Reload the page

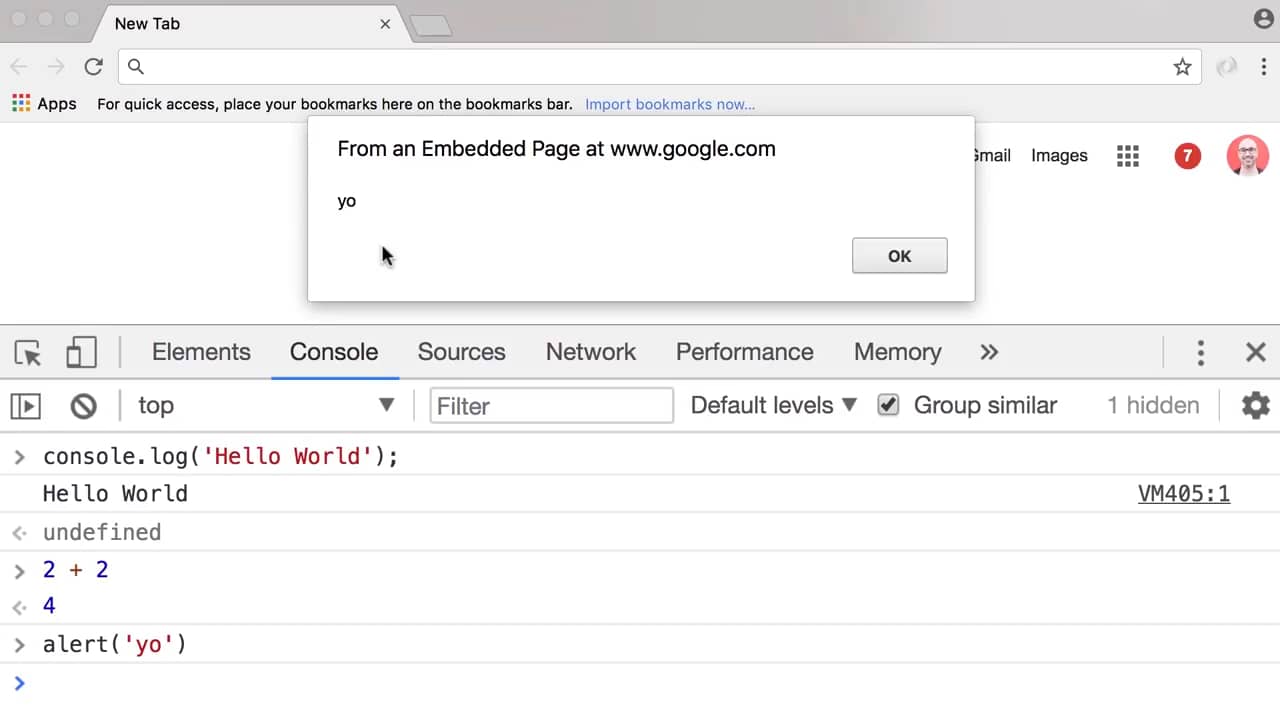point(94,67)
